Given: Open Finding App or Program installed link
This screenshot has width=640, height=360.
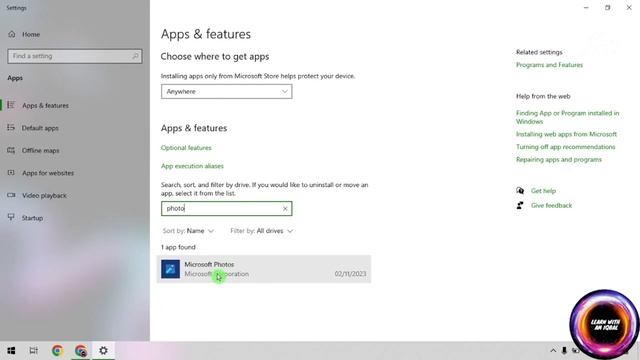Looking at the screenshot, I should click(x=567, y=117).
